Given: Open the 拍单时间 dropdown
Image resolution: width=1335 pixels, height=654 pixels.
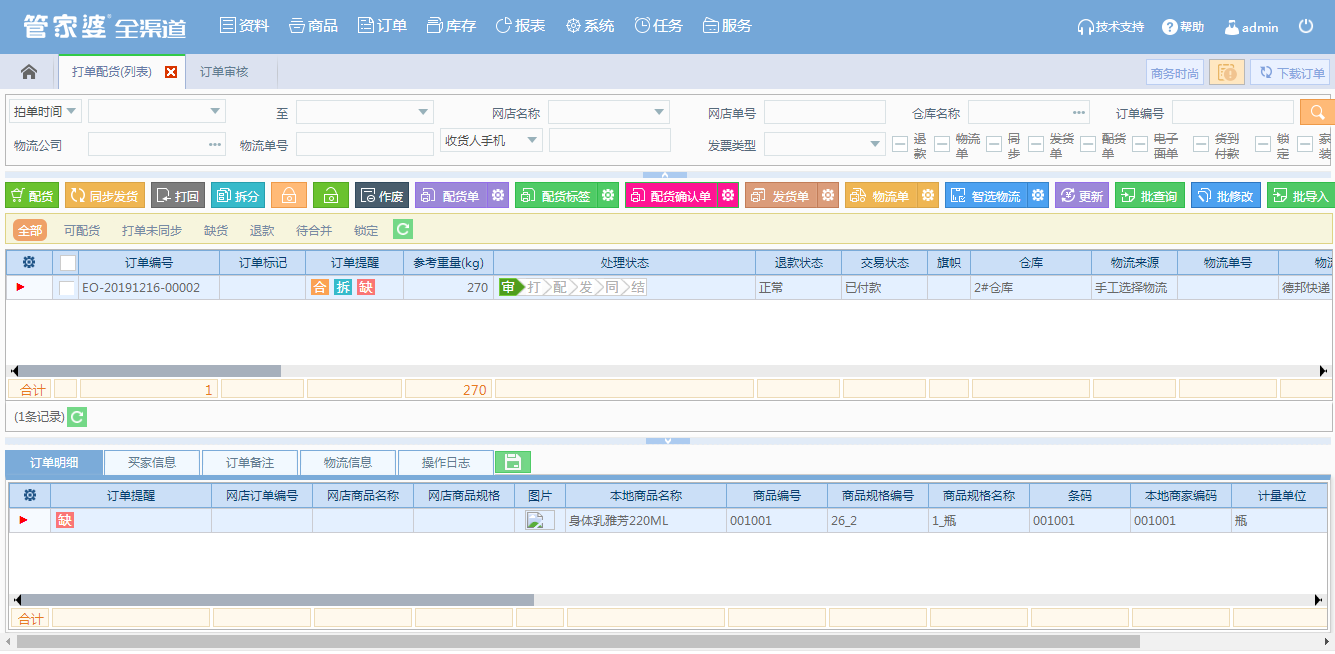Looking at the screenshot, I should [x=45, y=111].
